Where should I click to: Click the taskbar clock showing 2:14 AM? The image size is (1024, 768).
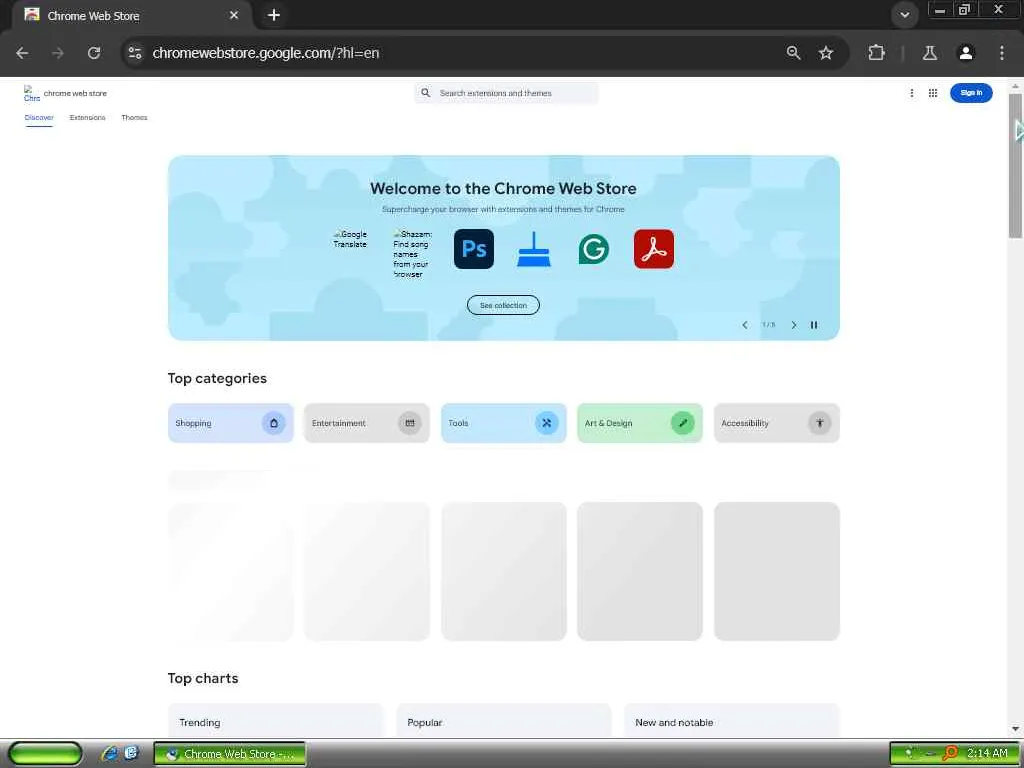point(987,754)
